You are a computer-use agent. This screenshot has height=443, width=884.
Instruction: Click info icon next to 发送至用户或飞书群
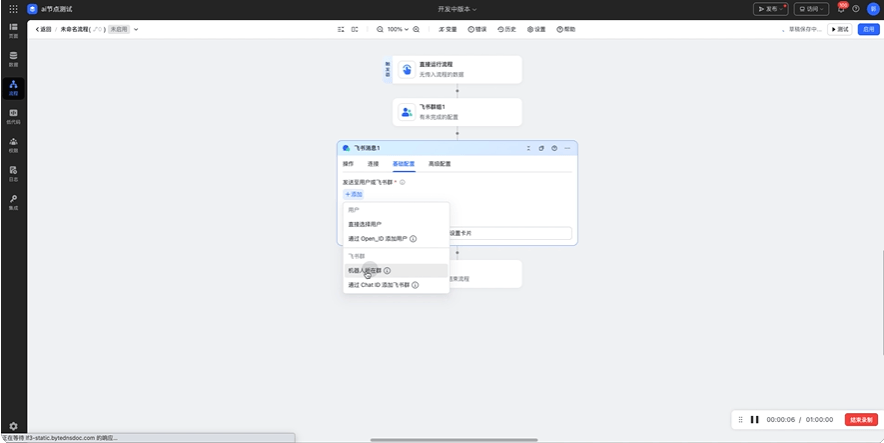coord(403,182)
